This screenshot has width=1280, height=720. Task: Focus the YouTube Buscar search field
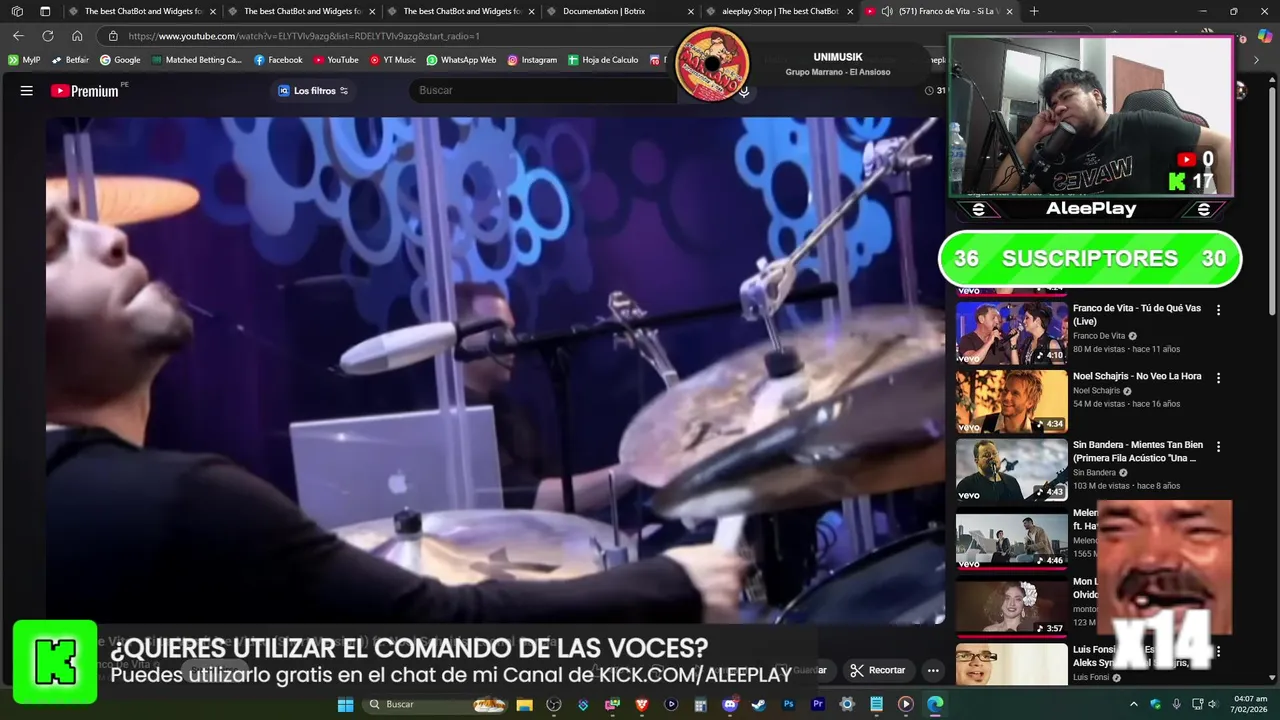pyautogui.click(x=545, y=90)
